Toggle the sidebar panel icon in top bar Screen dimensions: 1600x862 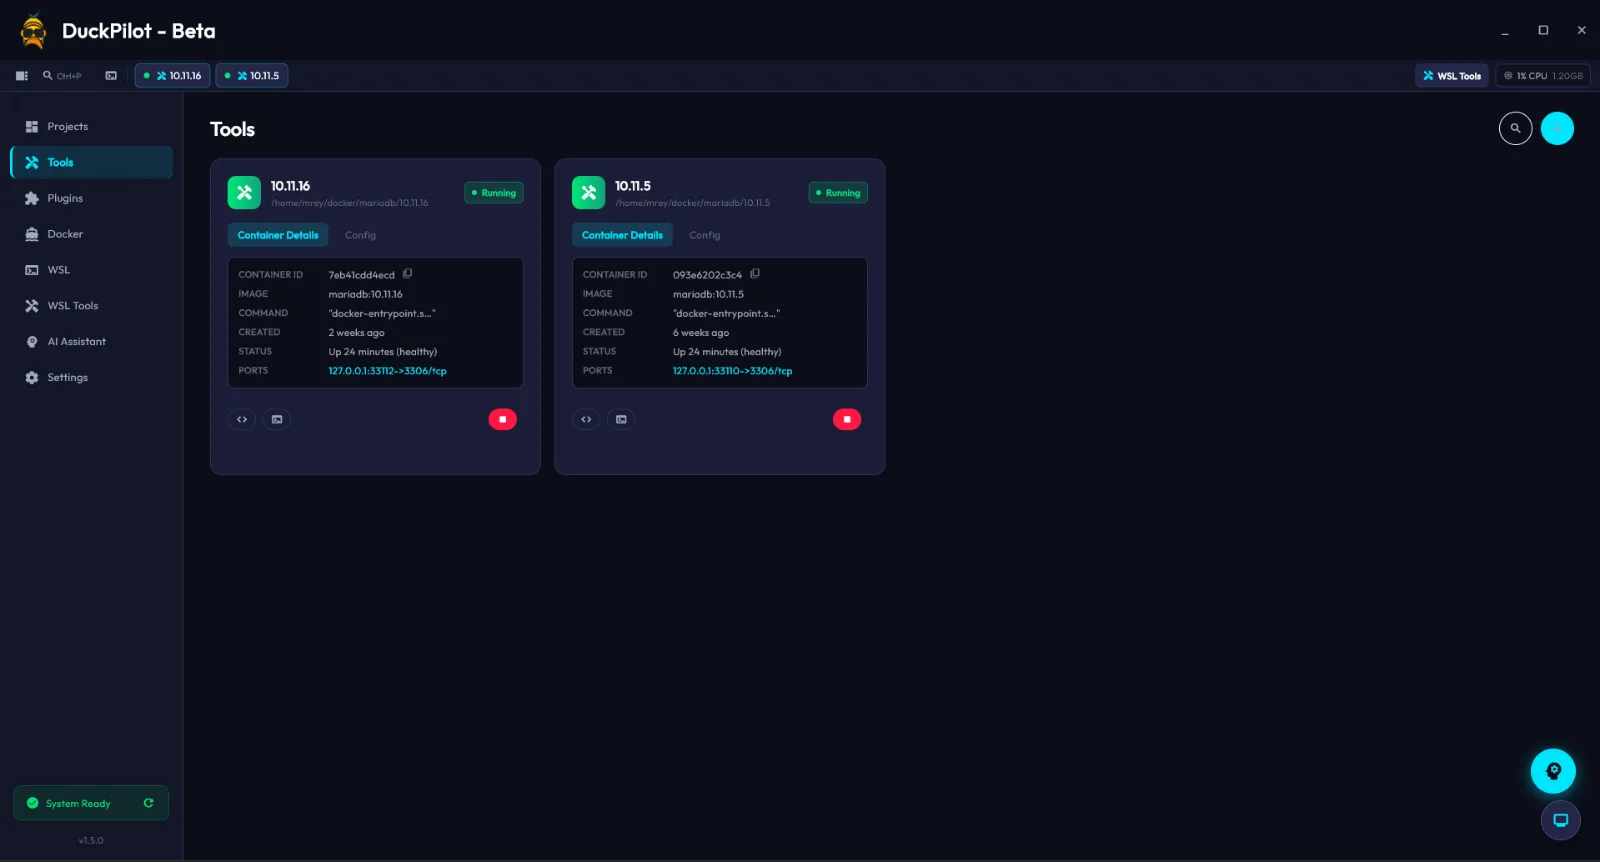point(22,76)
